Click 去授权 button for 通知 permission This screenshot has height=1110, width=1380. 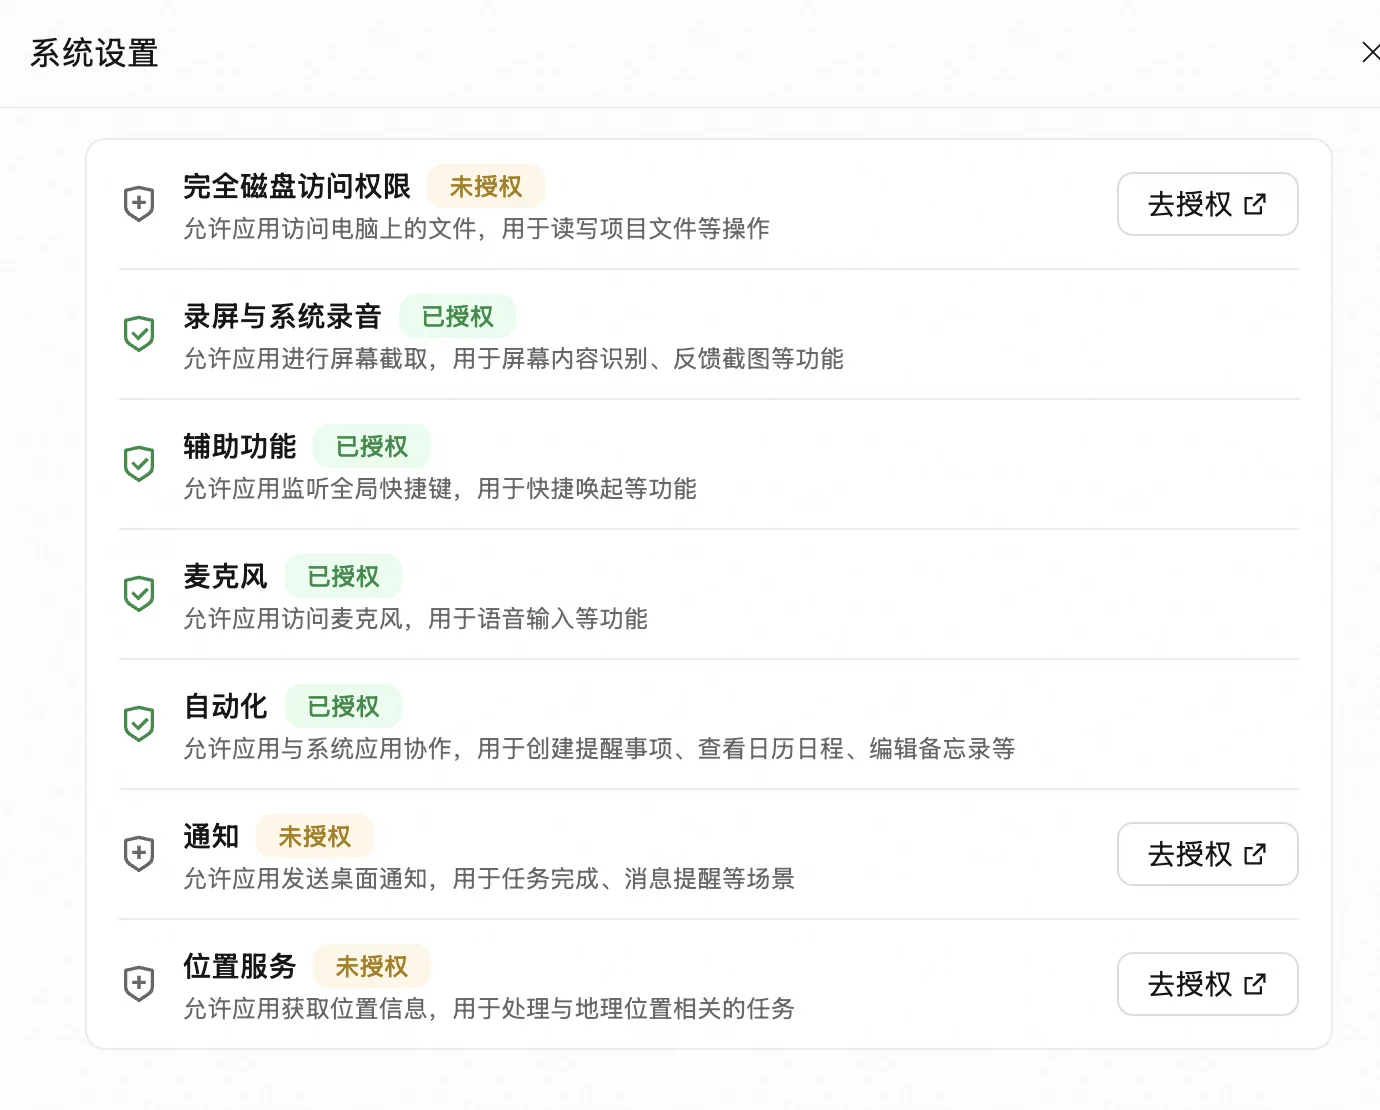click(x=1207, y=854)
